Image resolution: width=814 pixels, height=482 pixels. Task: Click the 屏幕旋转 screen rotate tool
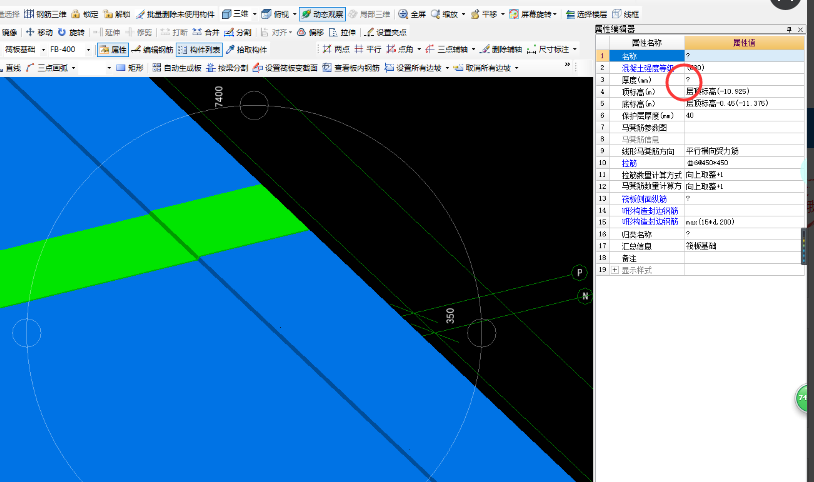tap(530, 14)
